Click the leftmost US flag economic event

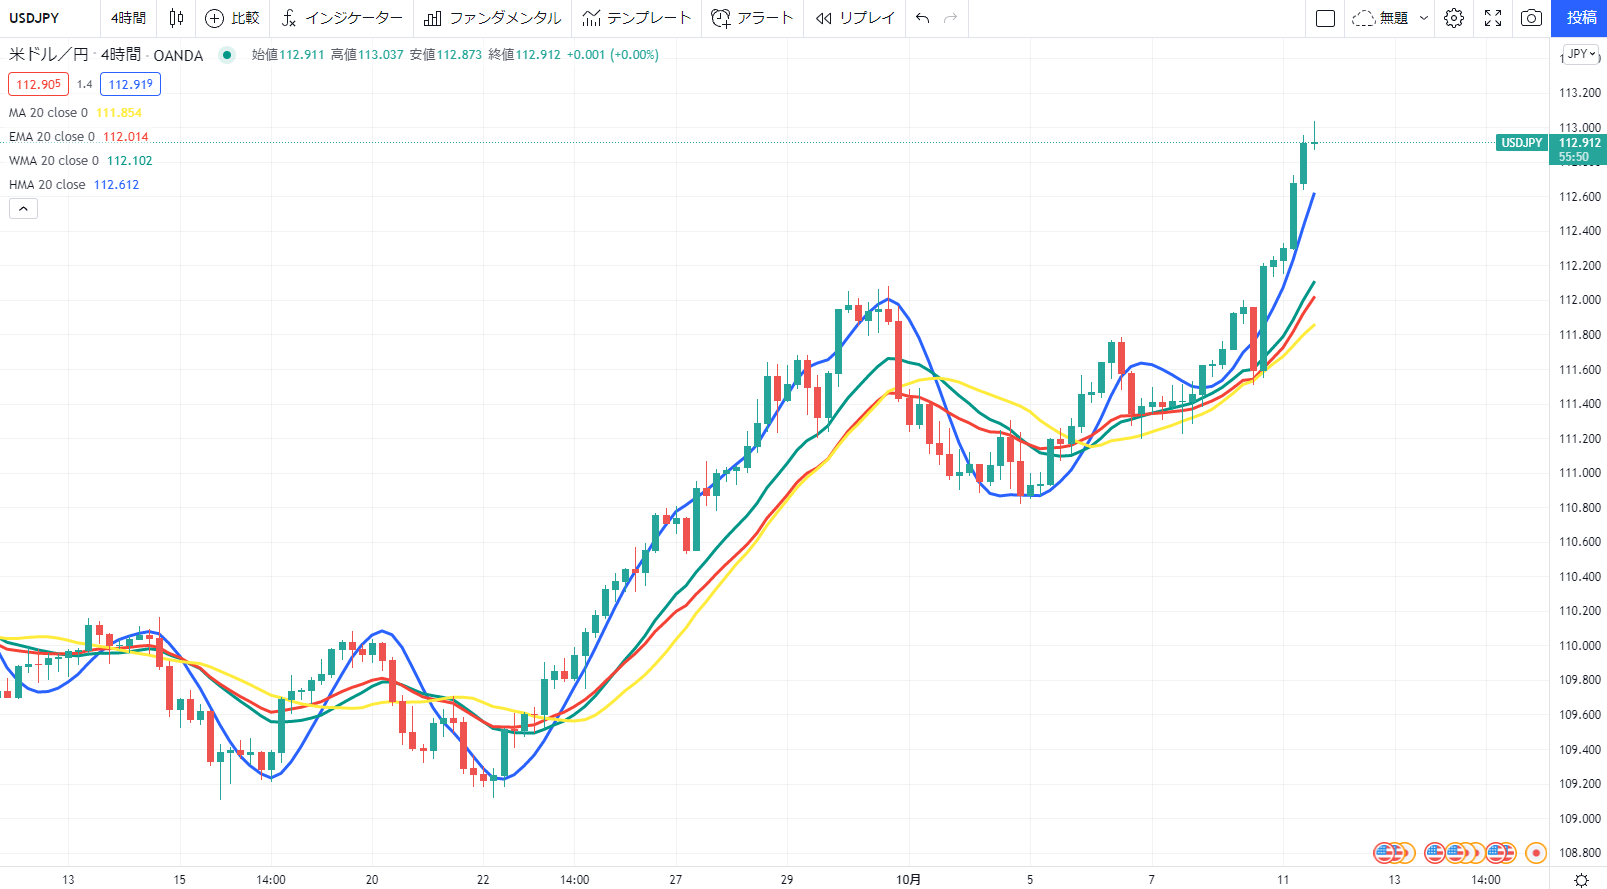tap(1384, 853)
